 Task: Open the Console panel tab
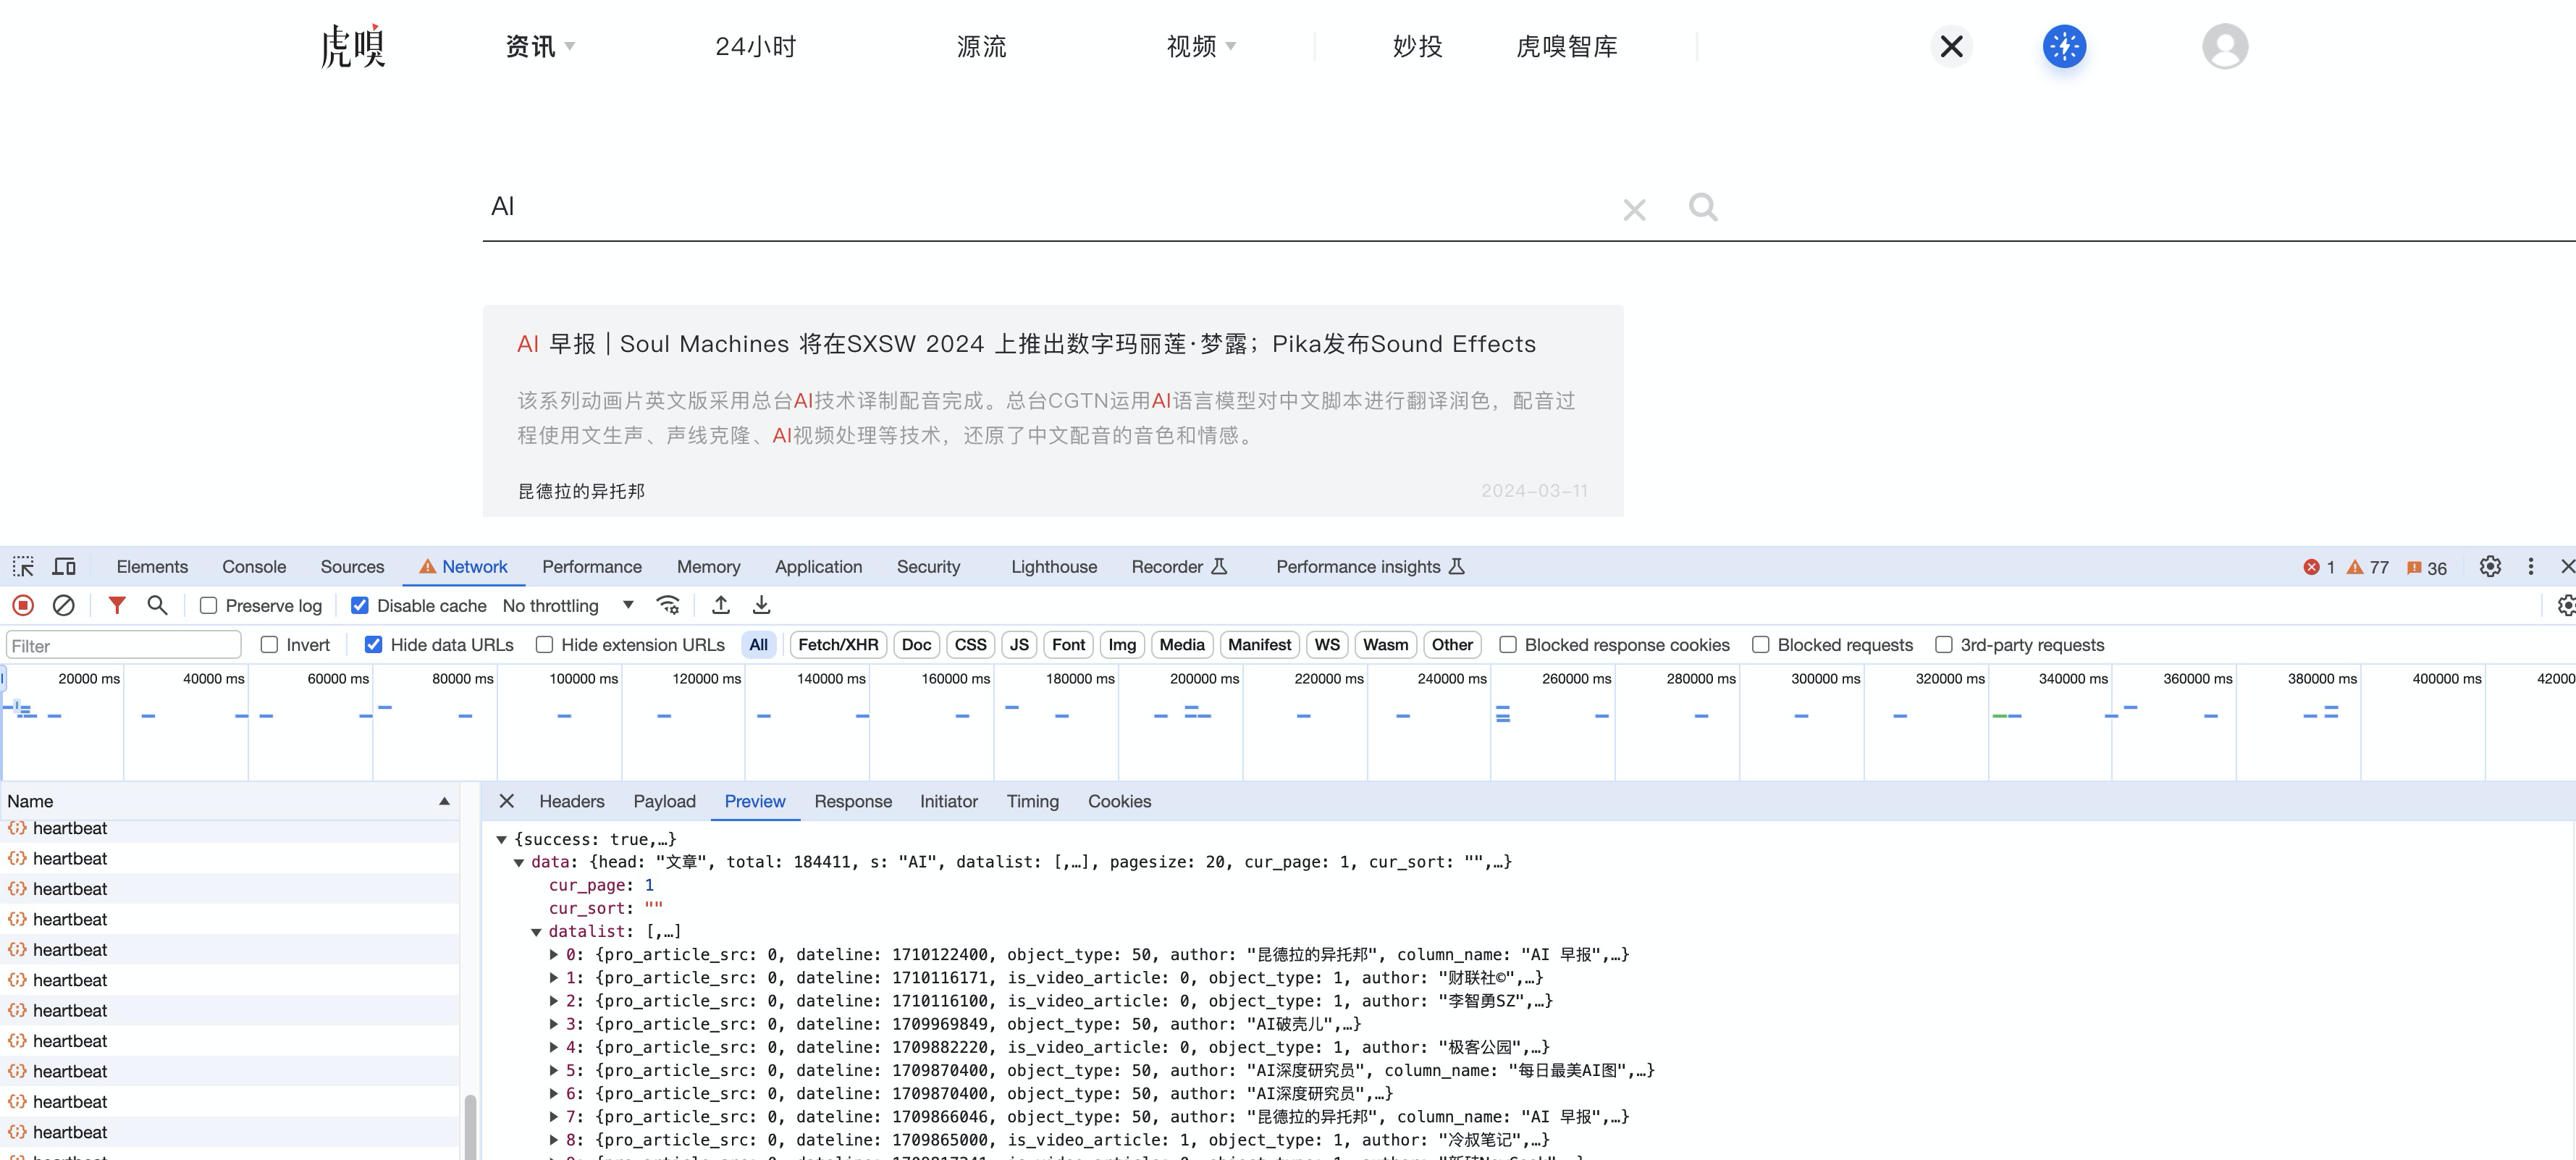[254, 567]
